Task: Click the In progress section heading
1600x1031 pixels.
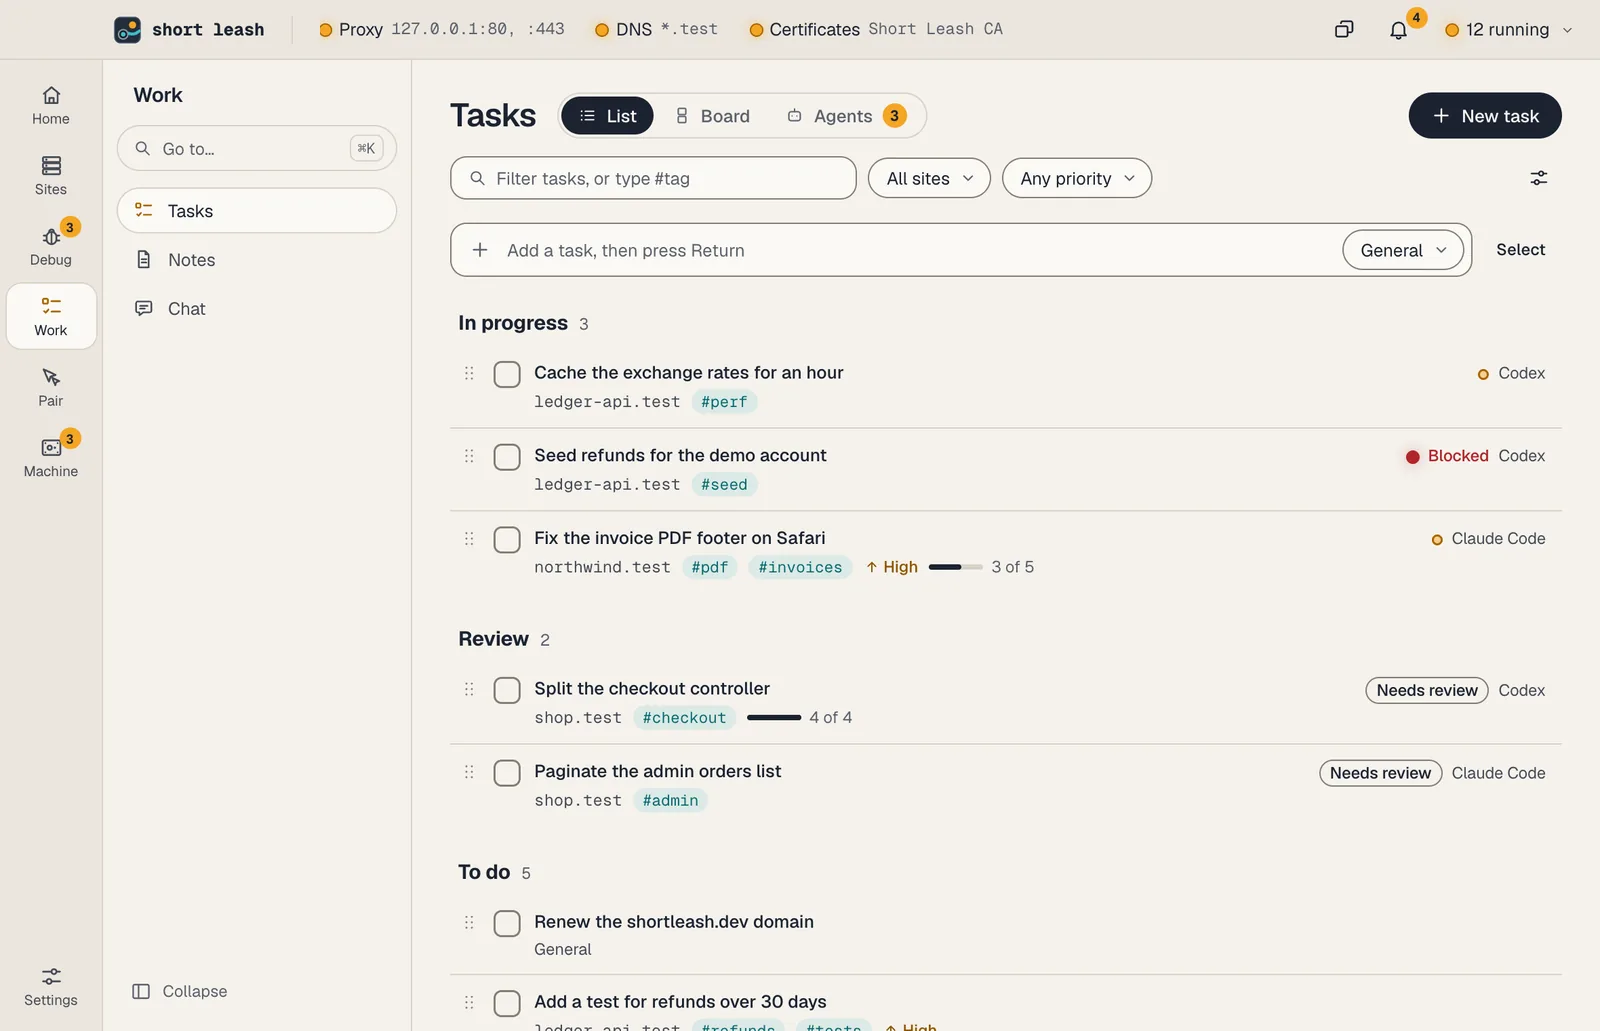Action: [513, 323]
